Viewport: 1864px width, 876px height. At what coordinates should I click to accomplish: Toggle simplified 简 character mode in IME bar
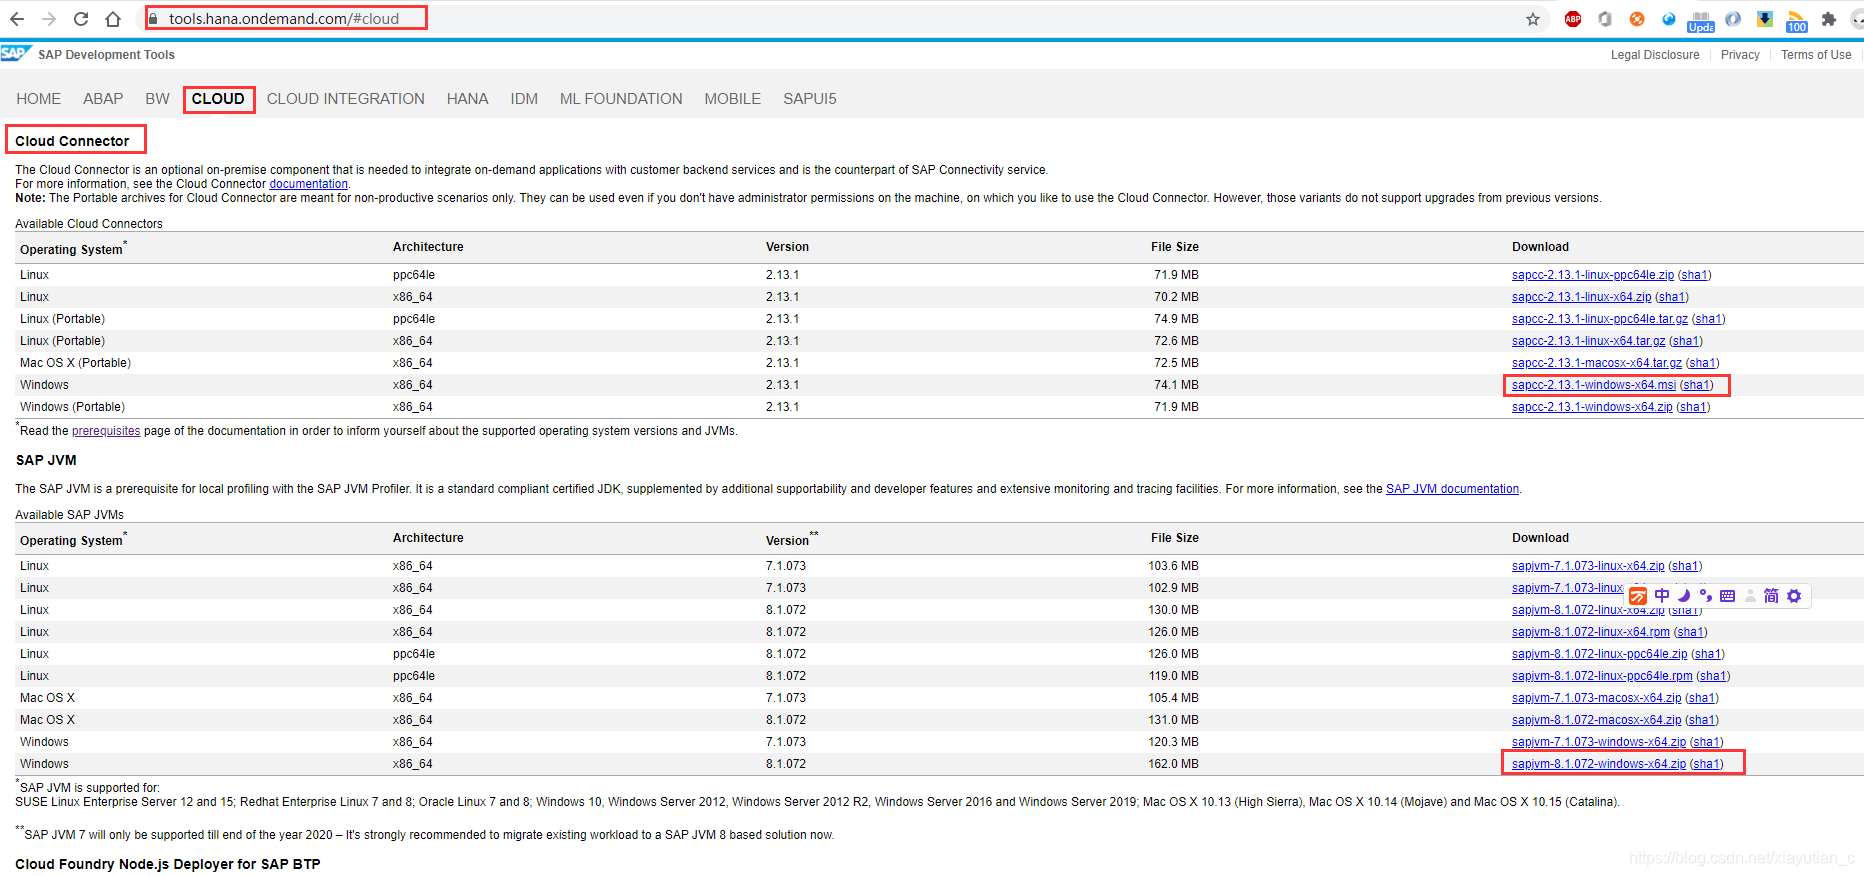point(1772,596)
